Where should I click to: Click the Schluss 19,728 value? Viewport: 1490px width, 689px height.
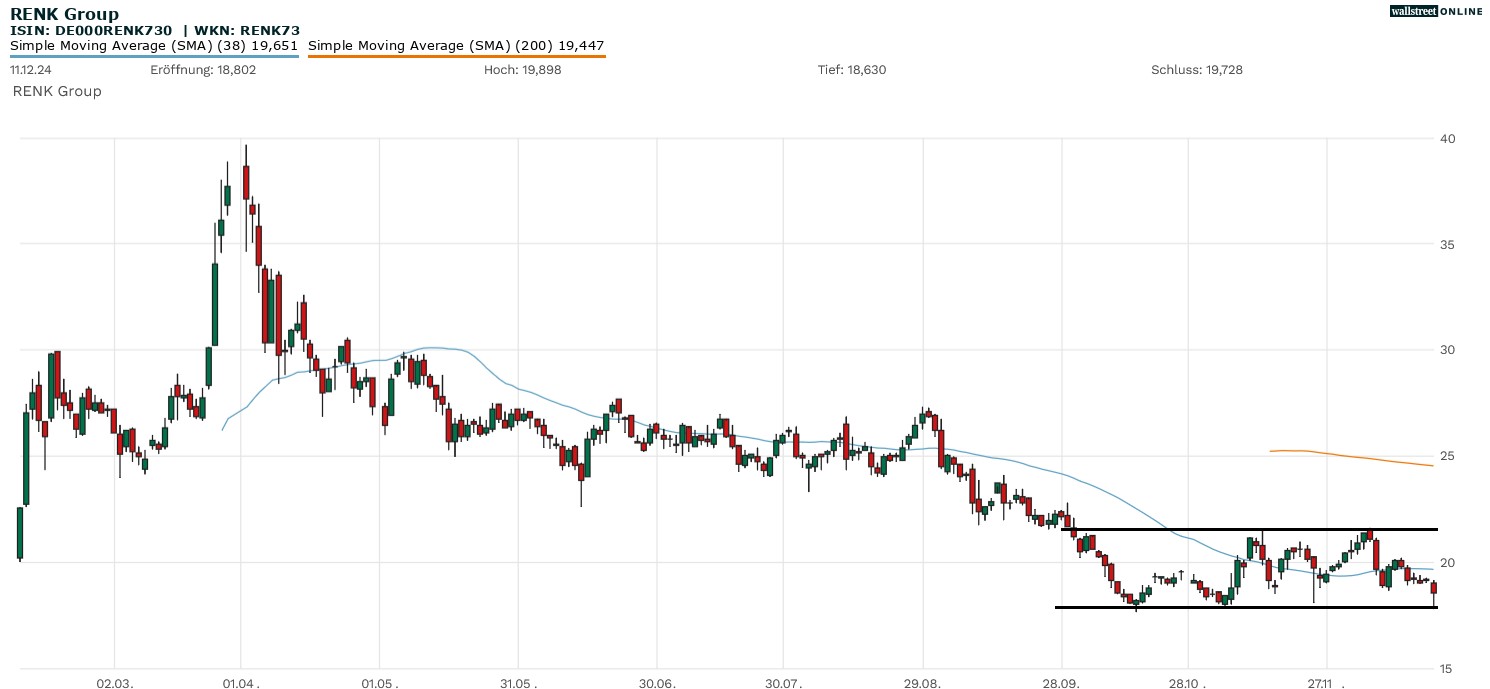tap(1196, 70)
